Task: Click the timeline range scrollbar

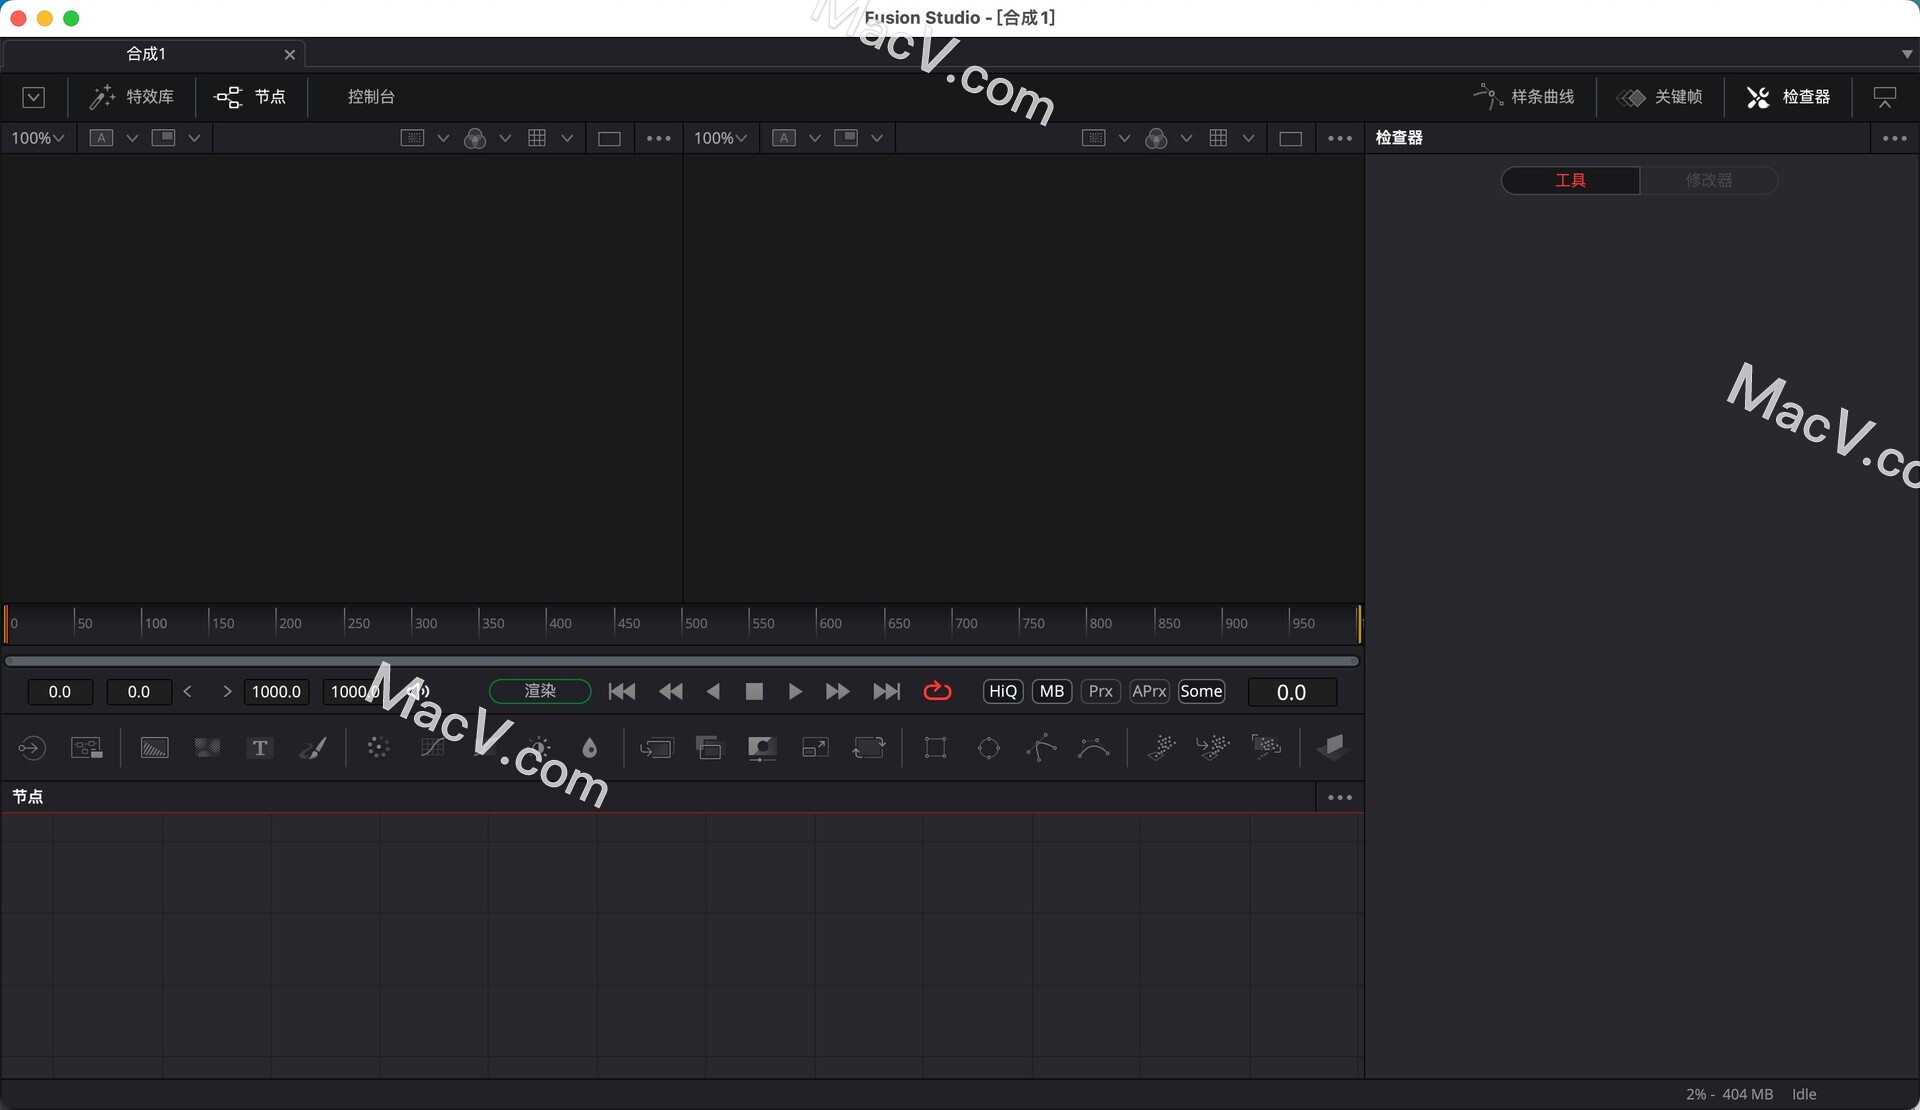Action: [x=682, y=661]
